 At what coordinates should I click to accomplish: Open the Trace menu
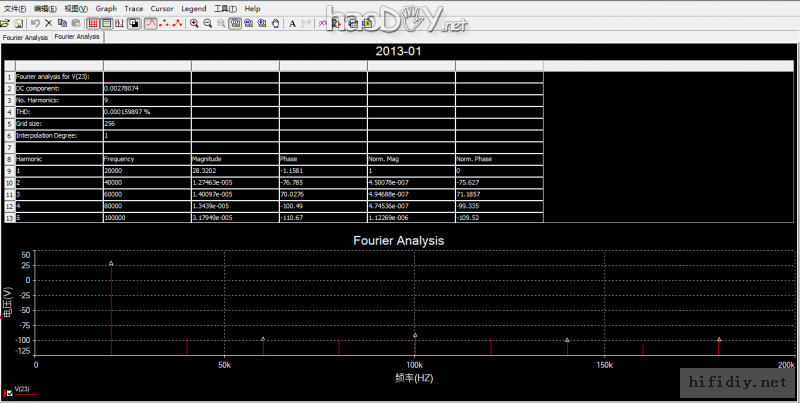pyautogui.click(x=133, y=8)
